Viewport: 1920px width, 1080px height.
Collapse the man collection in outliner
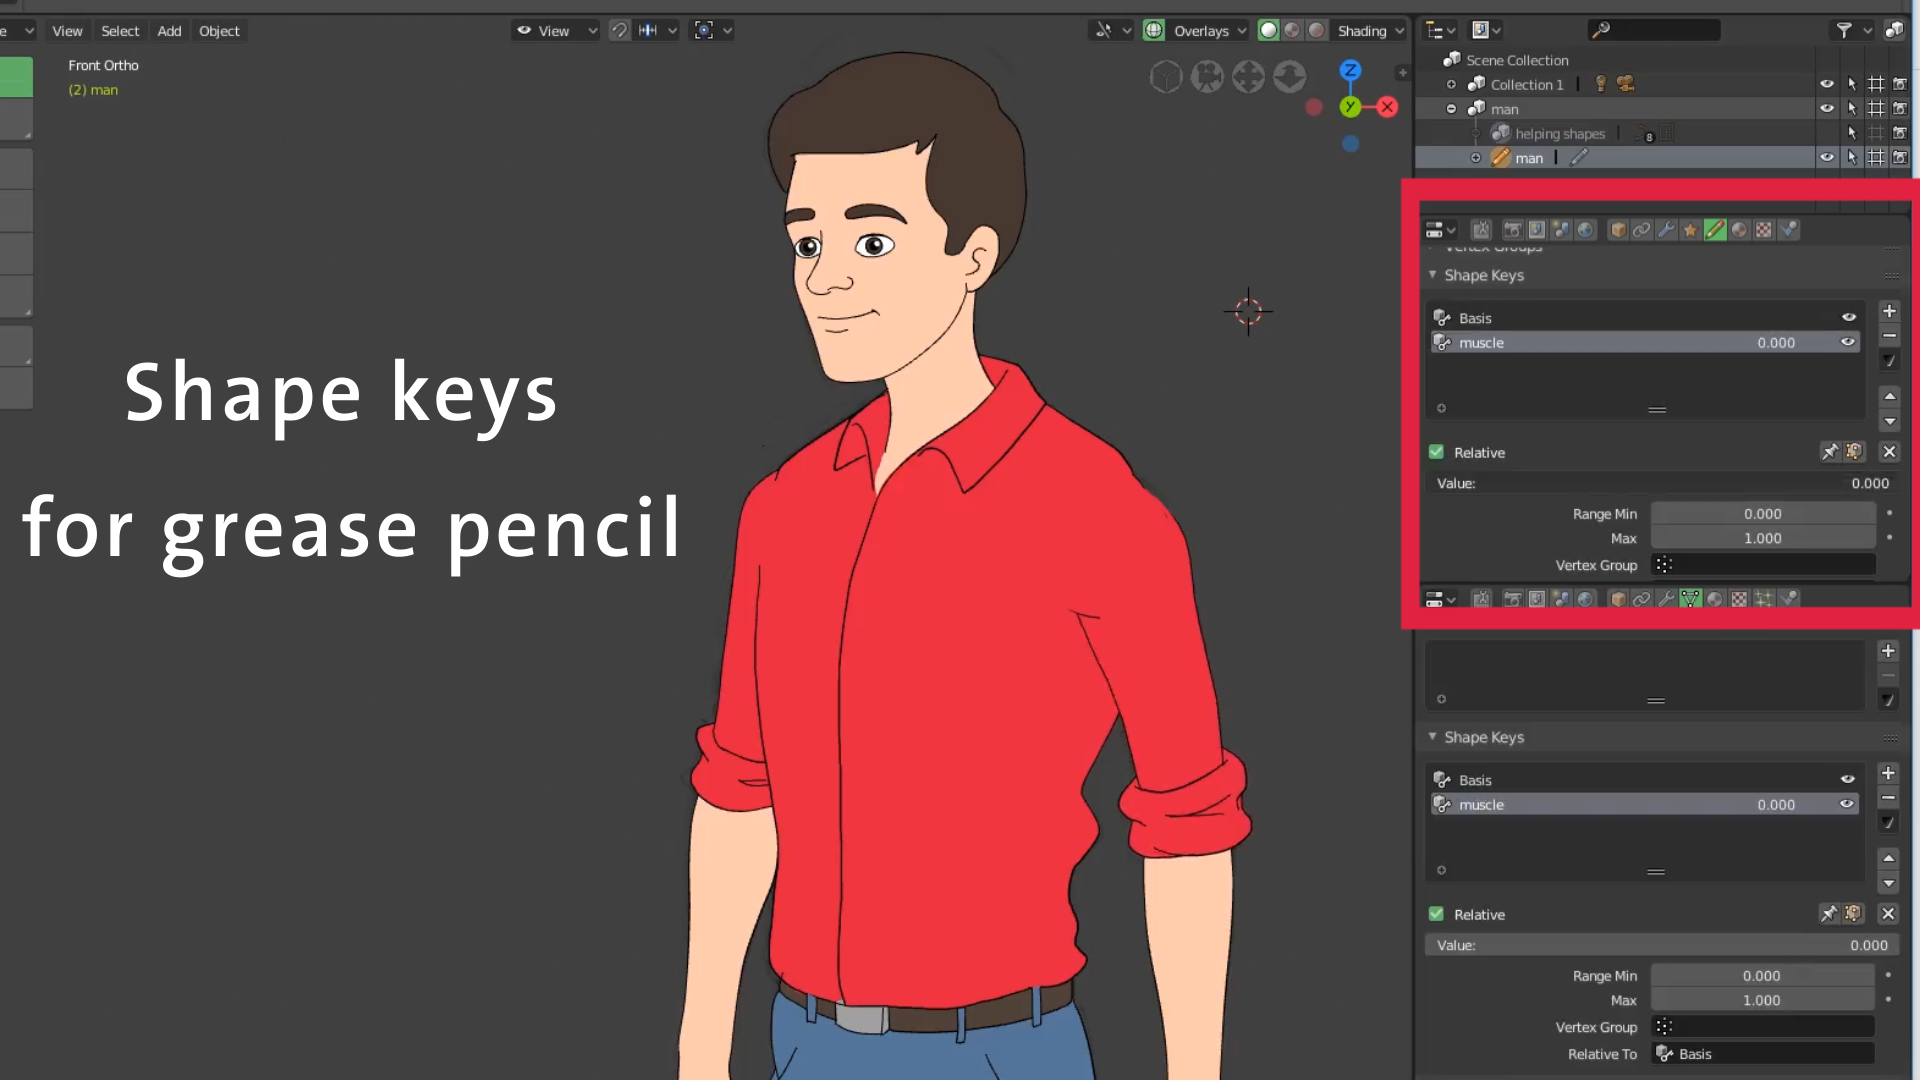1451,109
